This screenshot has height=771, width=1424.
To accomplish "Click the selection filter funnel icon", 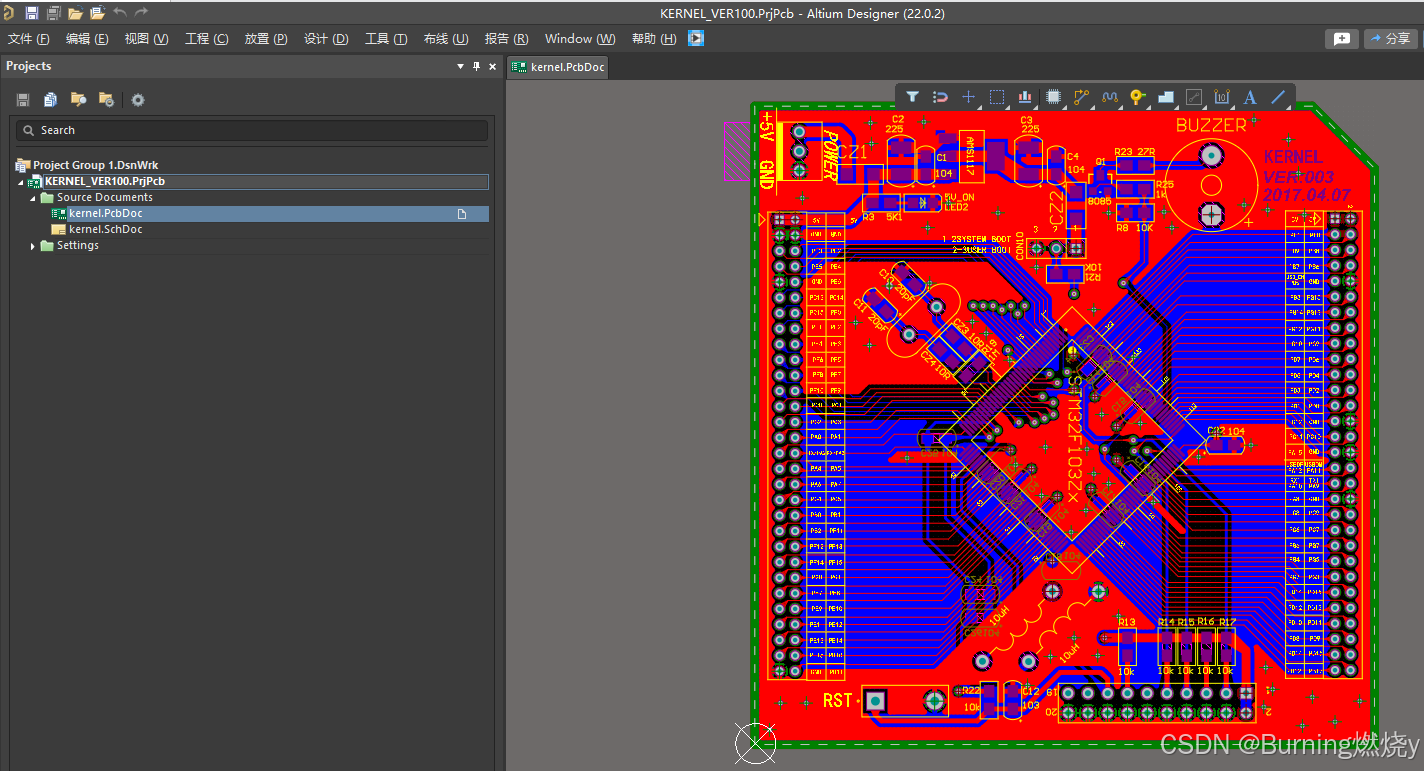I will point(912,97).
